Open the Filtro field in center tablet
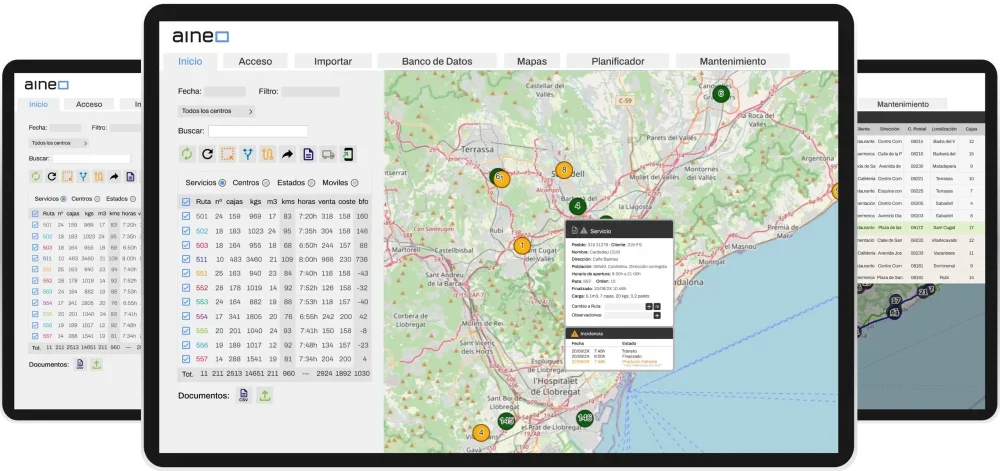Image resolution: width=1000 pixels, height=471 pixels. click(x=311, y=92)
